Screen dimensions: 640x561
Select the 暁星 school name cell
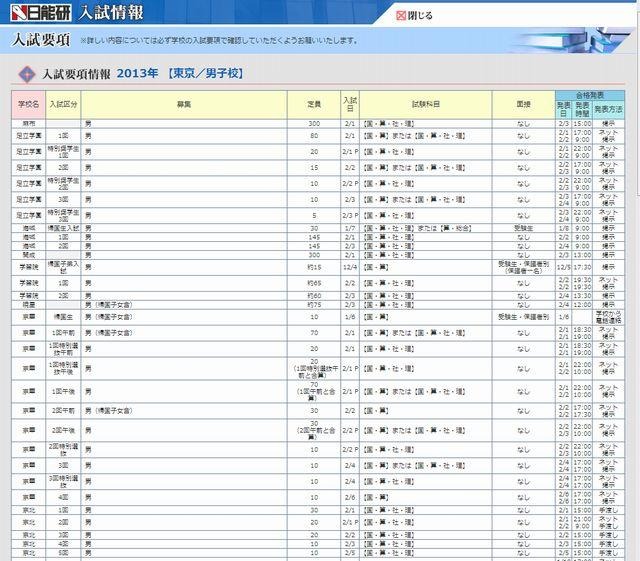[29, 305]
